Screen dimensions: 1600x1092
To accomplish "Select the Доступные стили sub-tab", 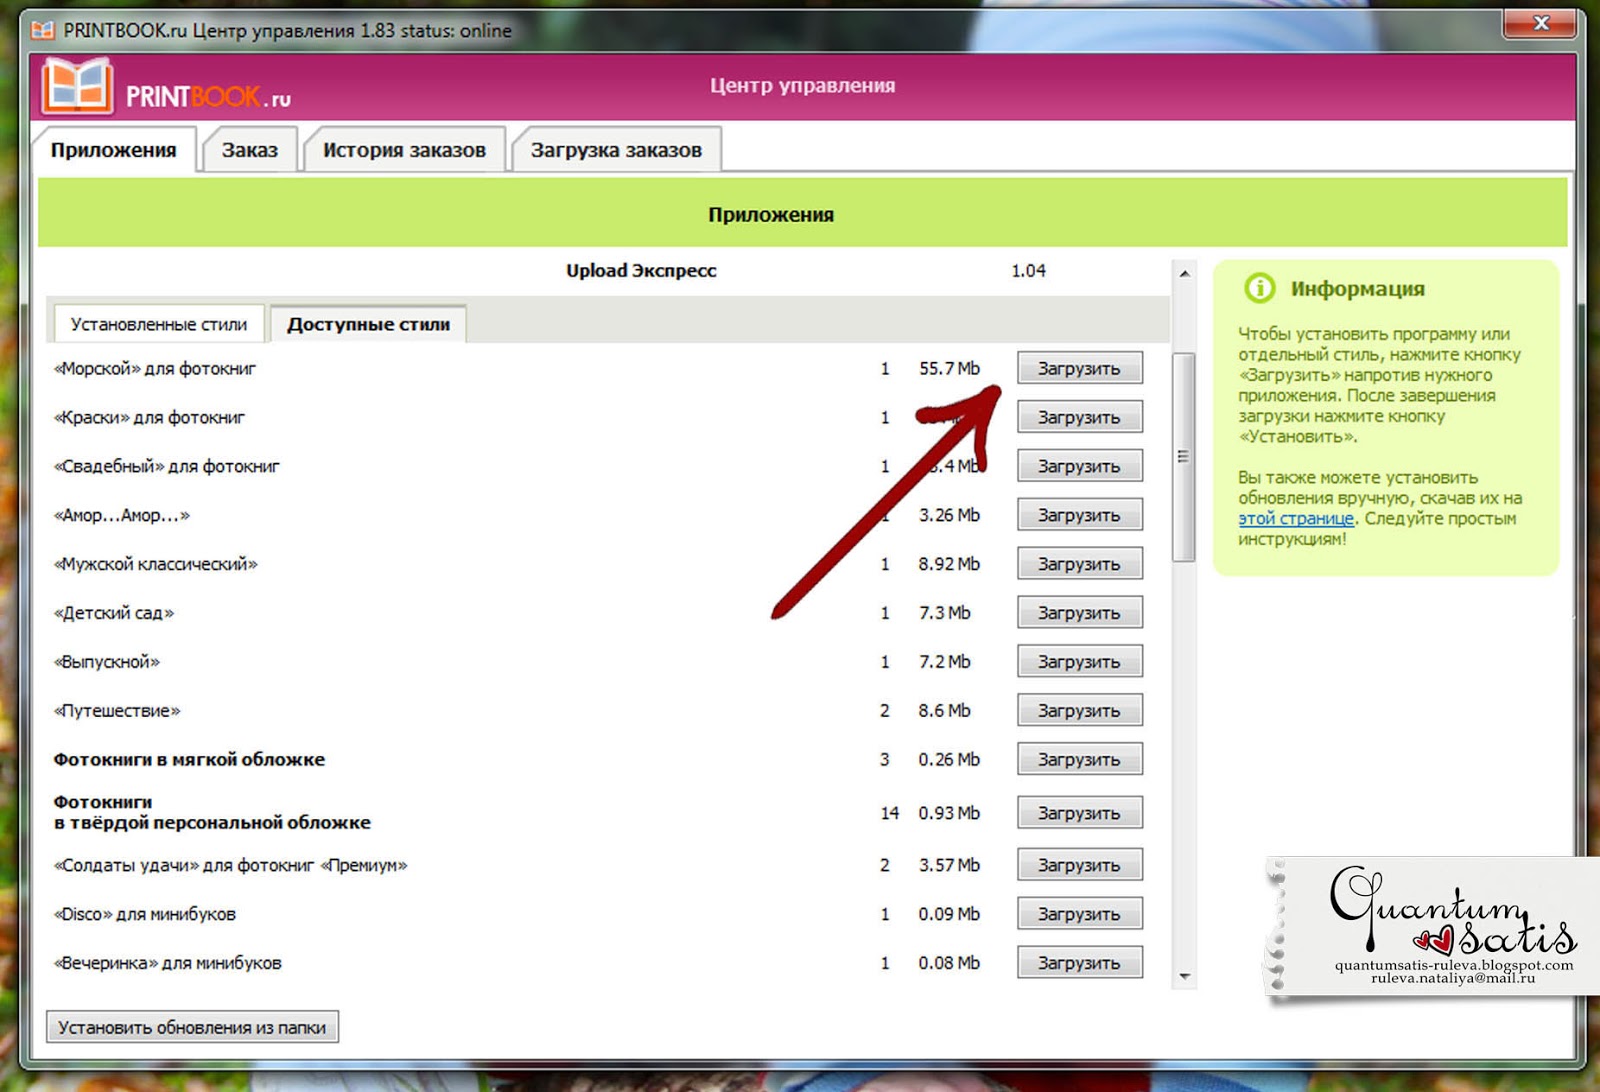I will click(x=368, y=324).
